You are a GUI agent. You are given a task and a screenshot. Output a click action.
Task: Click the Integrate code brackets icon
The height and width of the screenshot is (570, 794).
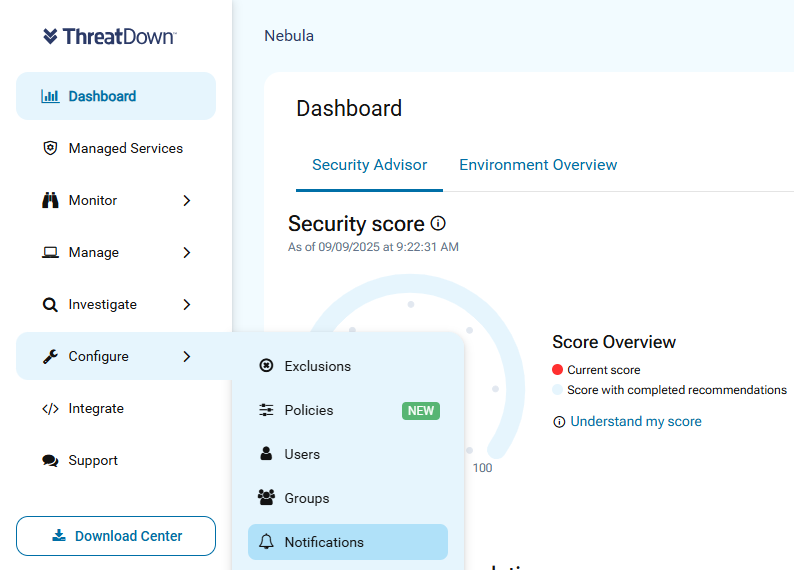point(50,409)
